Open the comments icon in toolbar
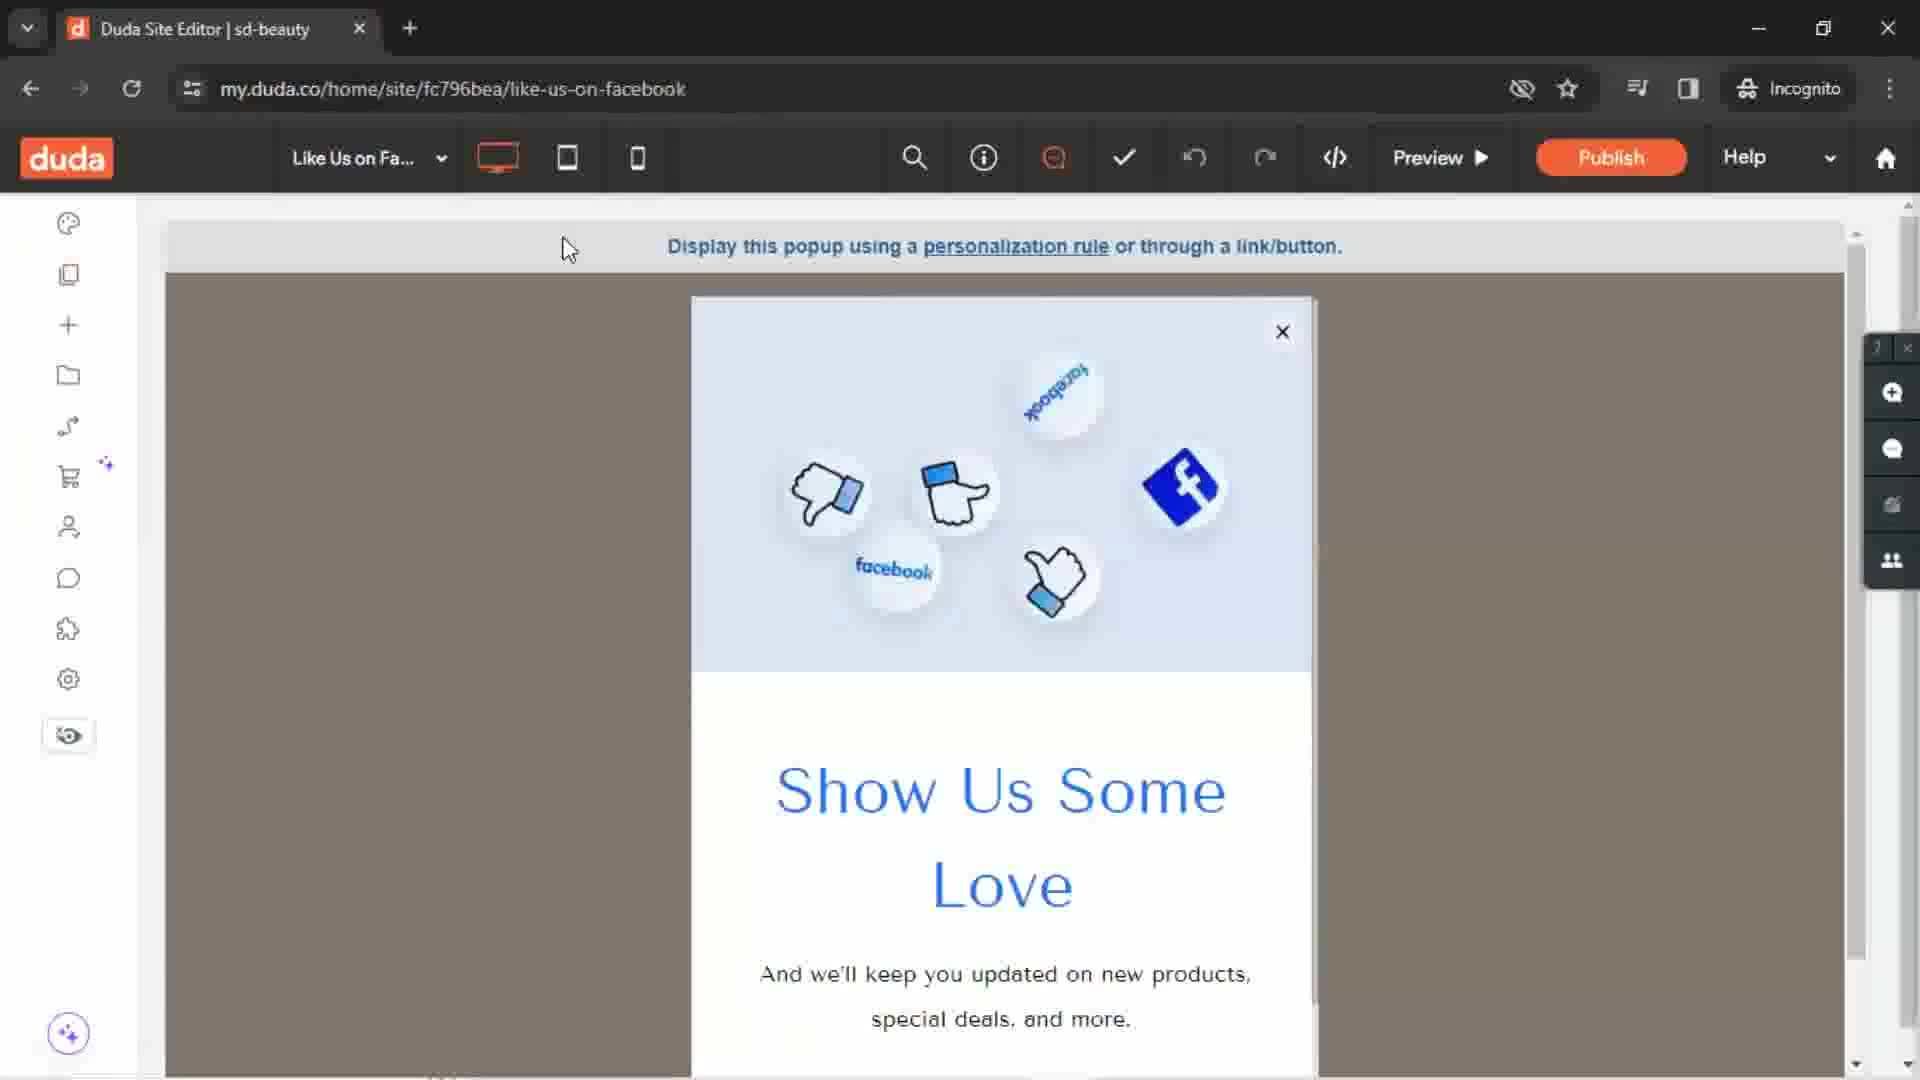The image size is (1920, 1080). [x=1054, y=157]
